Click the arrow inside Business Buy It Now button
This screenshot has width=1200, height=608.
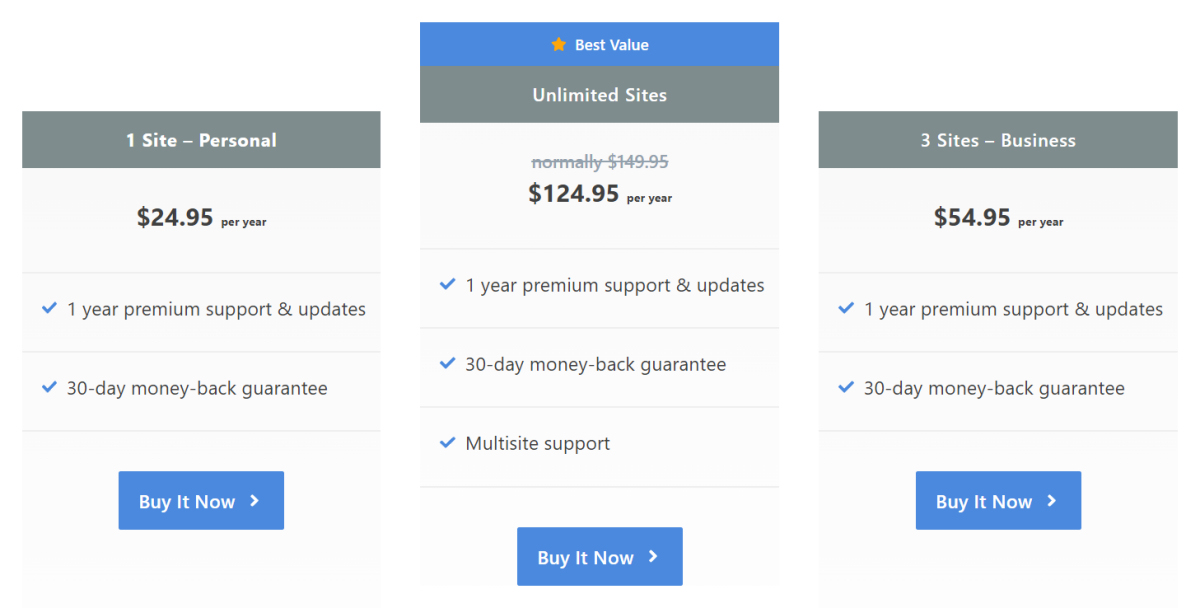(1051, 500)
